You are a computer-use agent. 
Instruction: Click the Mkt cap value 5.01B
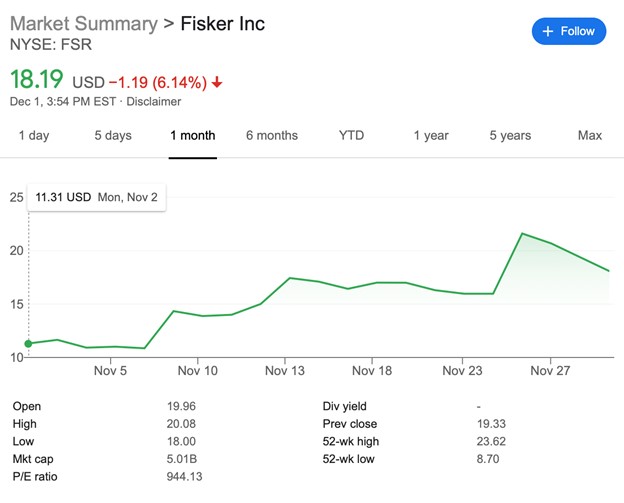[184, 459]
